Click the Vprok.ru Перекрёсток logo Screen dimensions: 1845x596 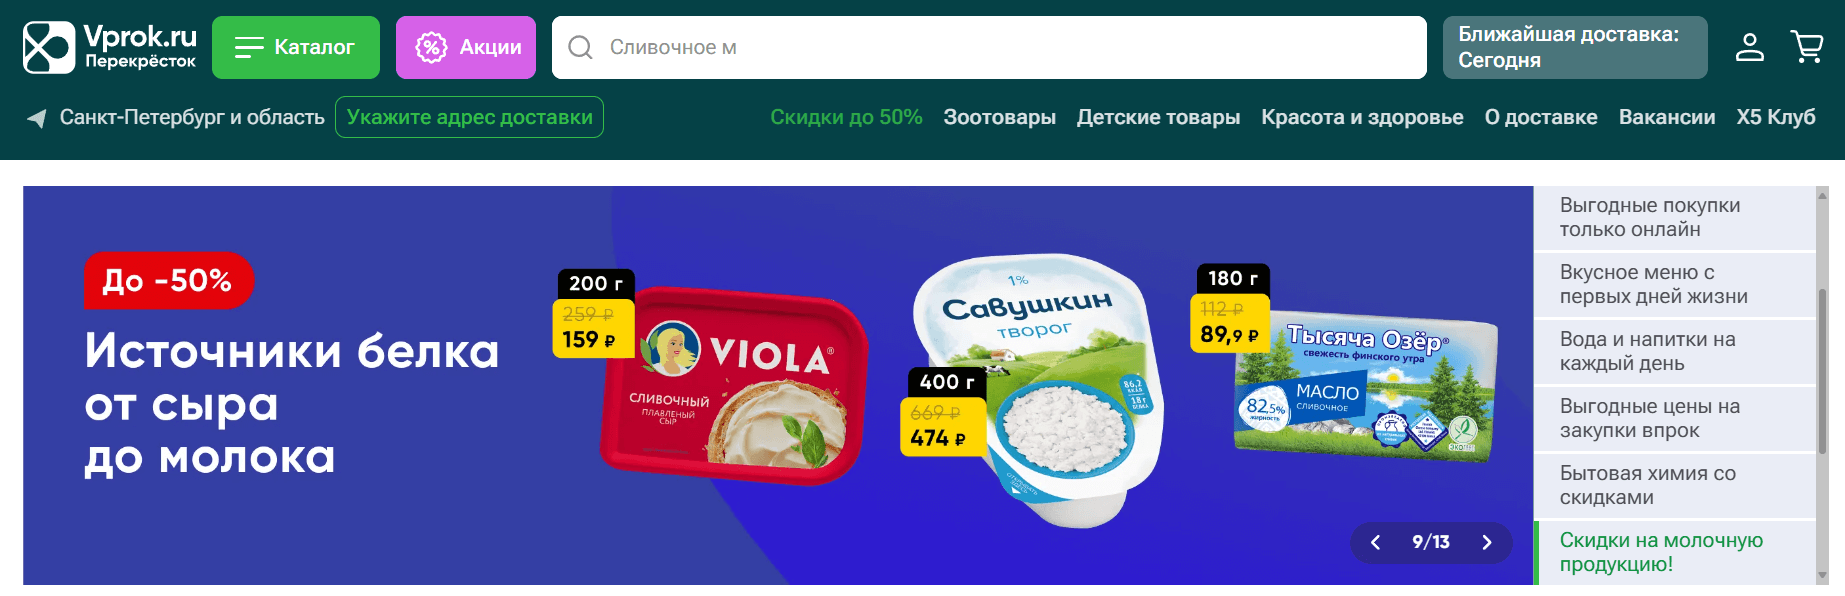pos(110,47)
